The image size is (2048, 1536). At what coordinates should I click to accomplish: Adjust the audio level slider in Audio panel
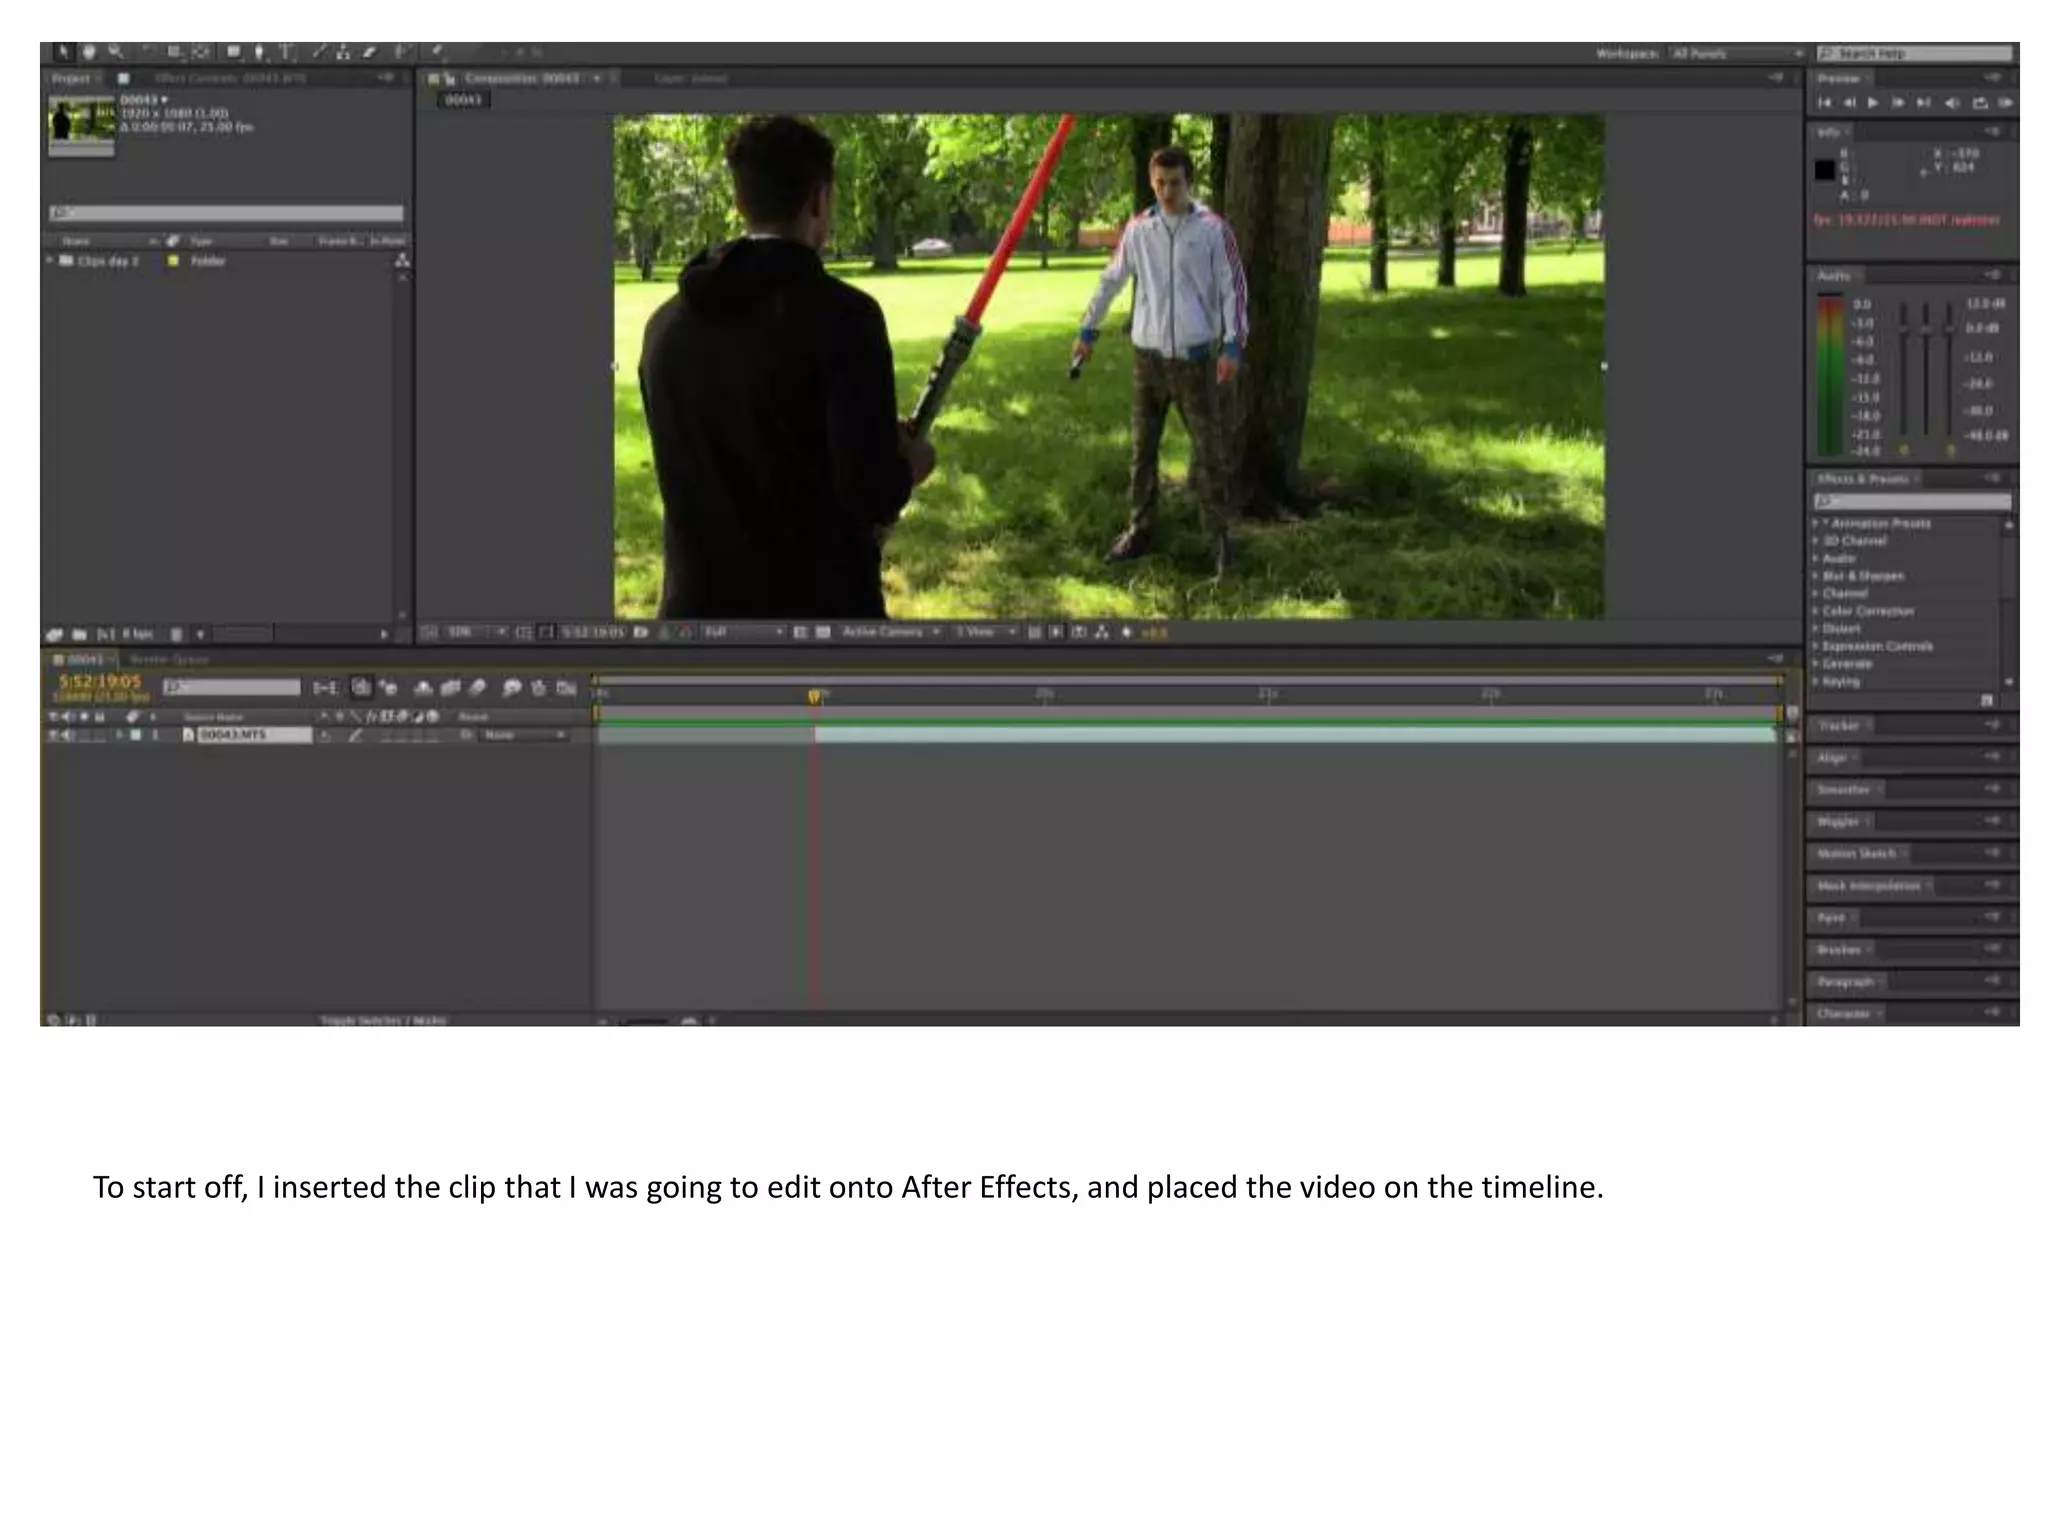point(1926,329)
